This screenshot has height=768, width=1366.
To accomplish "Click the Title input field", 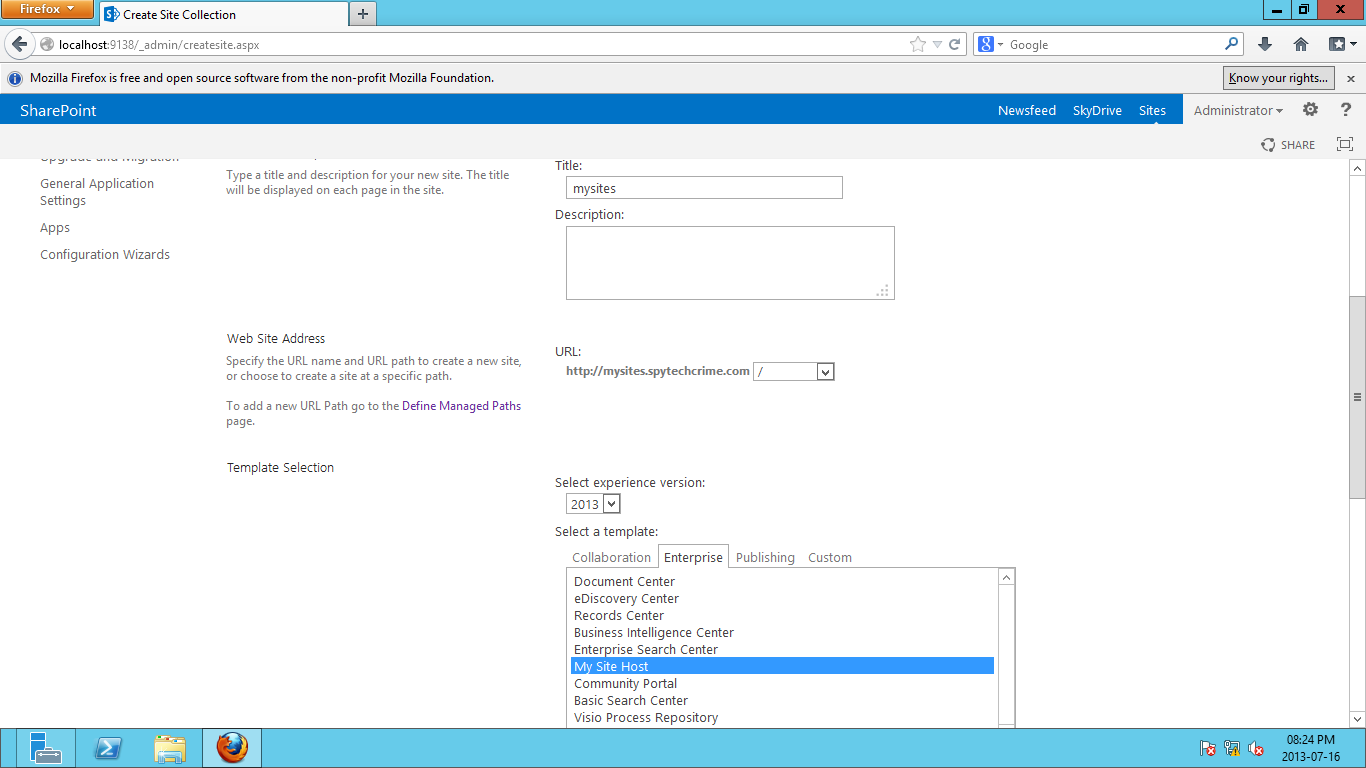I will pyautogui.click(x=704, y=187).
